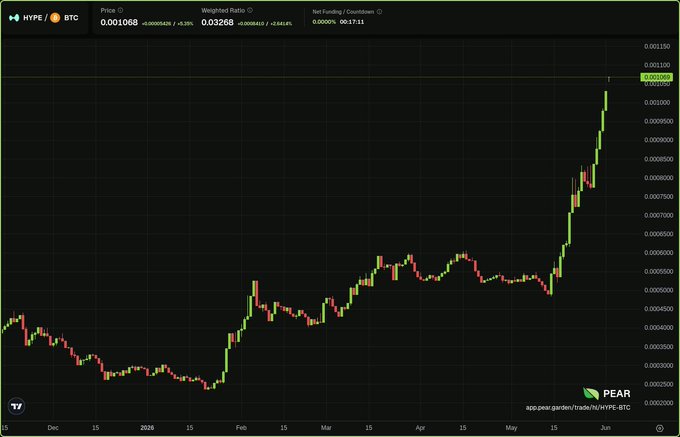680x437 pixels.
Task: Click the Mar label on time axis
Action: pyautogui.click(x=326, y=428)
